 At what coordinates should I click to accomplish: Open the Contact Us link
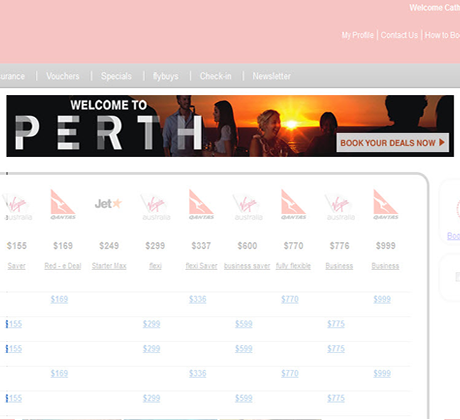point(399,35)
